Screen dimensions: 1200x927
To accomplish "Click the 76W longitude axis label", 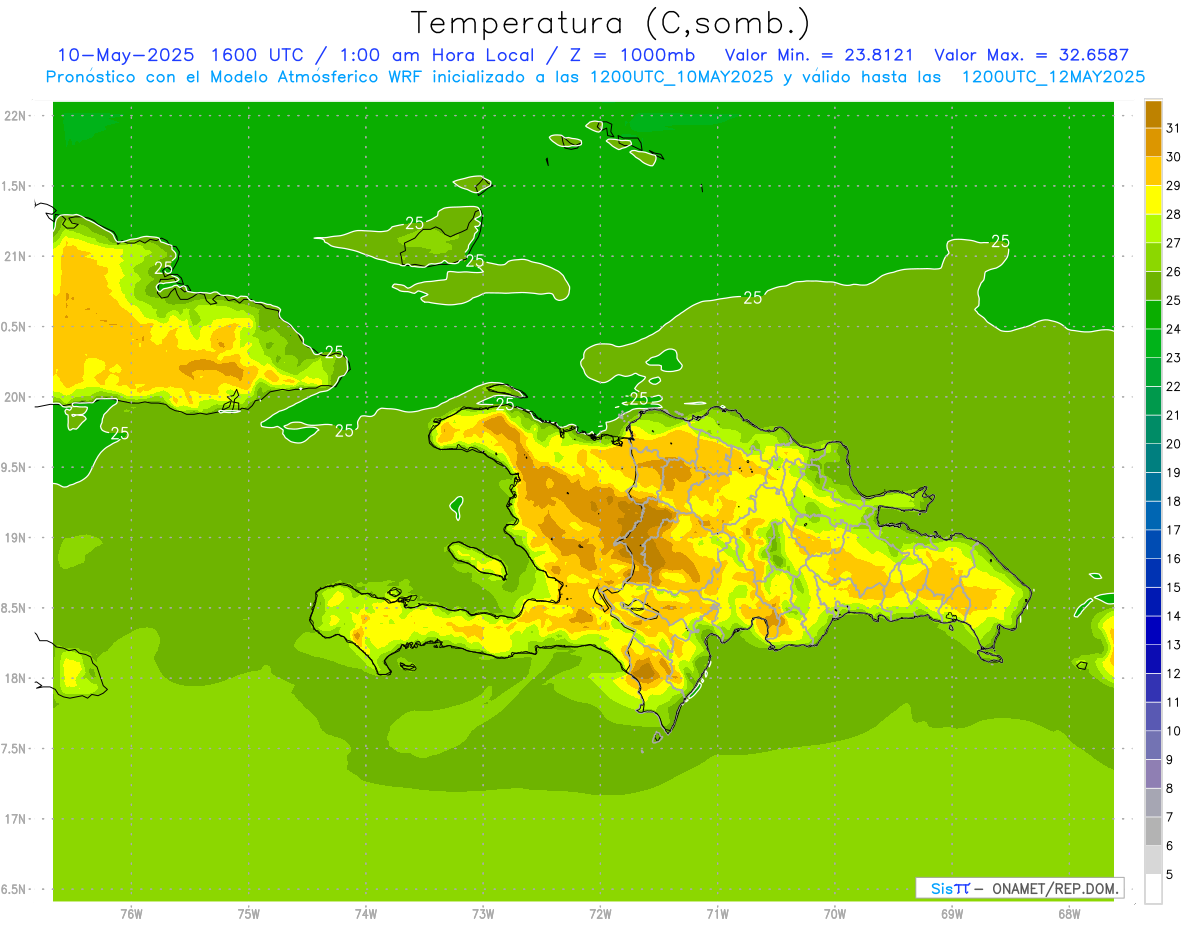I will pyautogui.click(x=131, y=914).
